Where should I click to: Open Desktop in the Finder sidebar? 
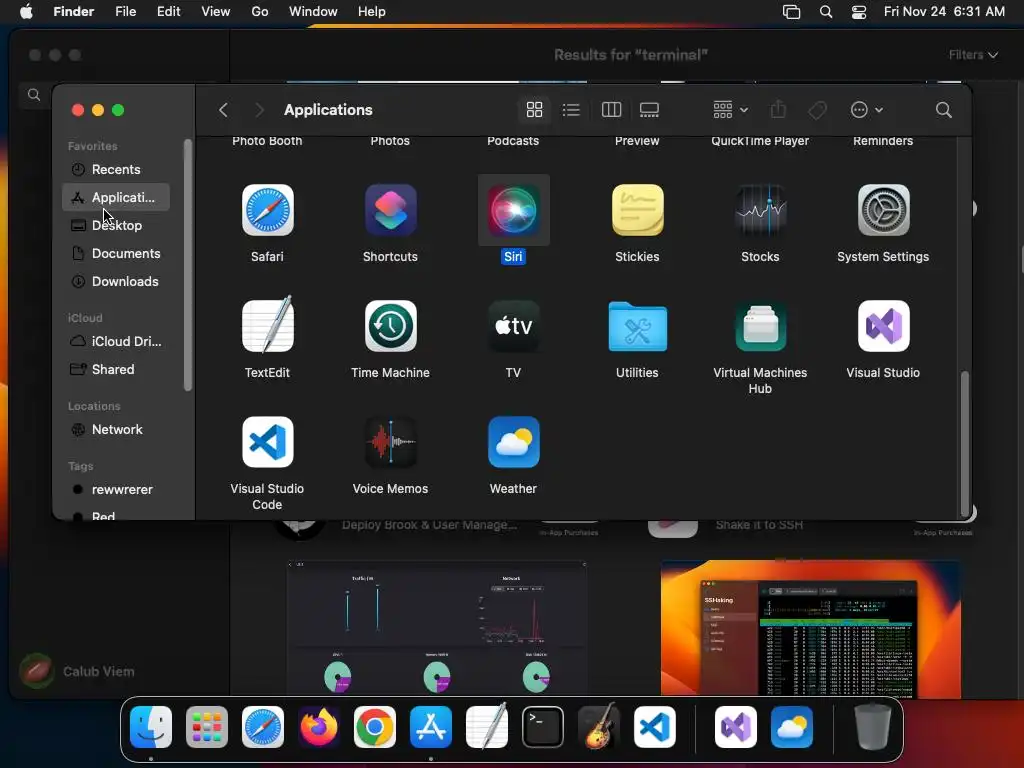pyautogui.click(x=116, y=225)
